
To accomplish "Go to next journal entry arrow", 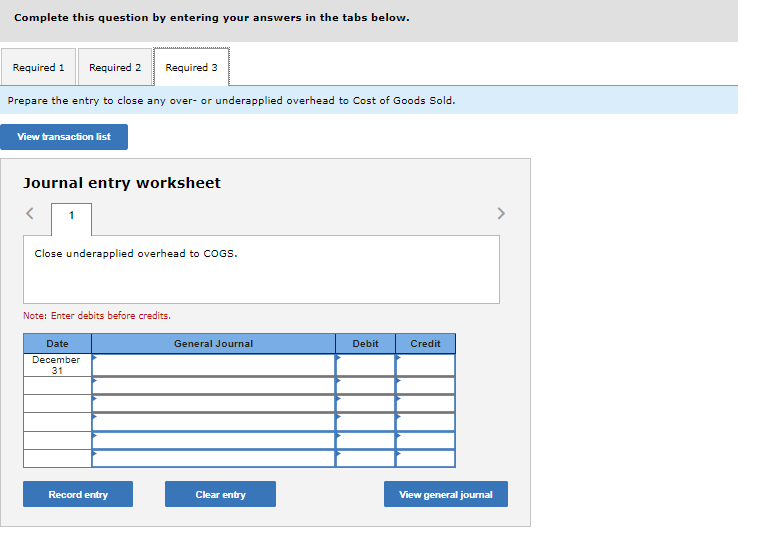I will [501, 213].
